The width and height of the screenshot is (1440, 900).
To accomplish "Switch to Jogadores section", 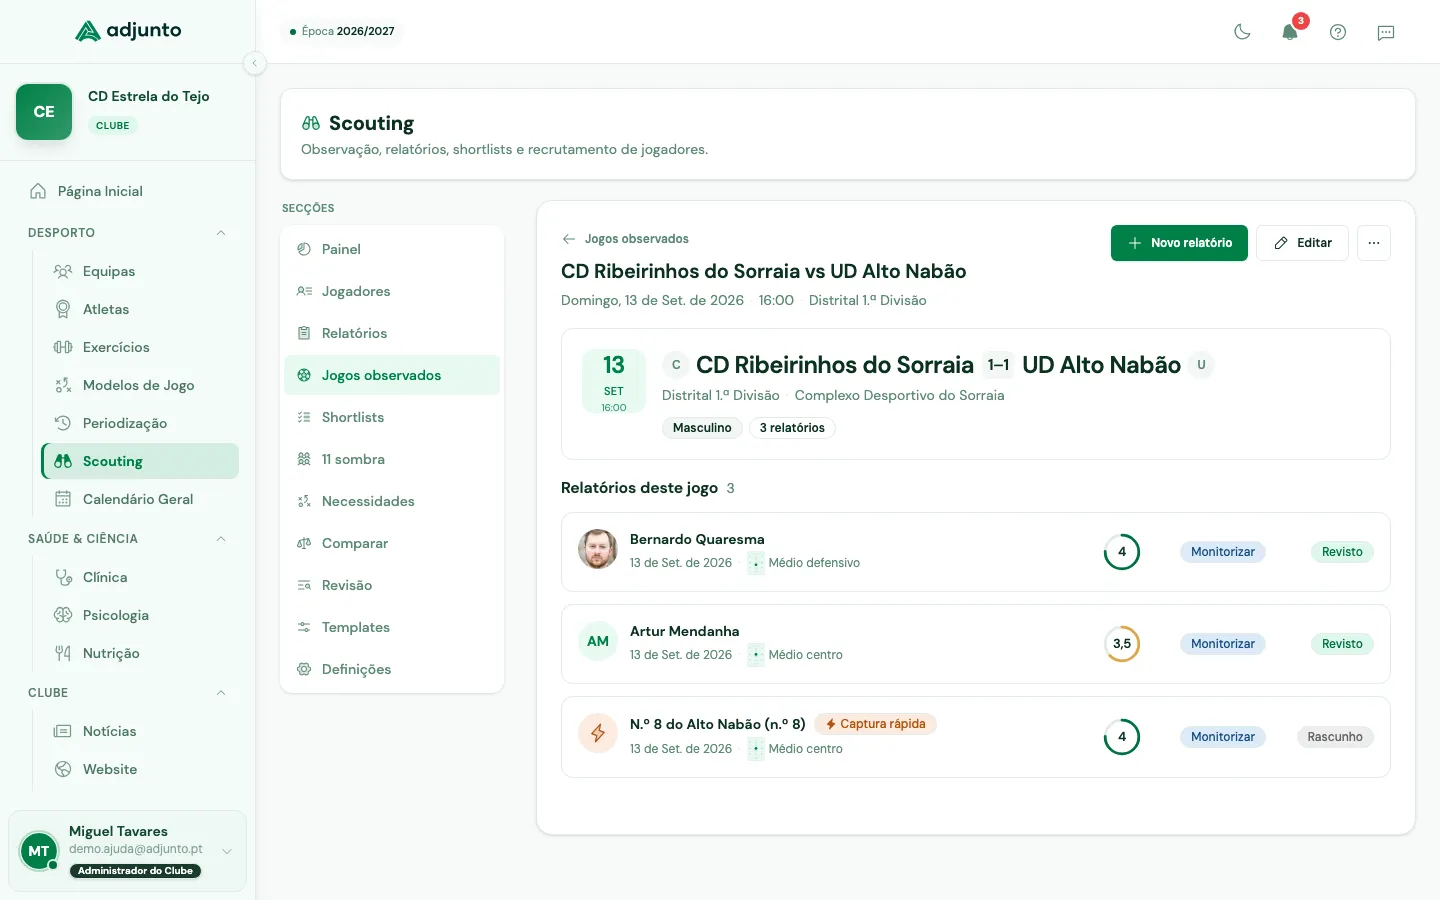I will coord(392,291).
